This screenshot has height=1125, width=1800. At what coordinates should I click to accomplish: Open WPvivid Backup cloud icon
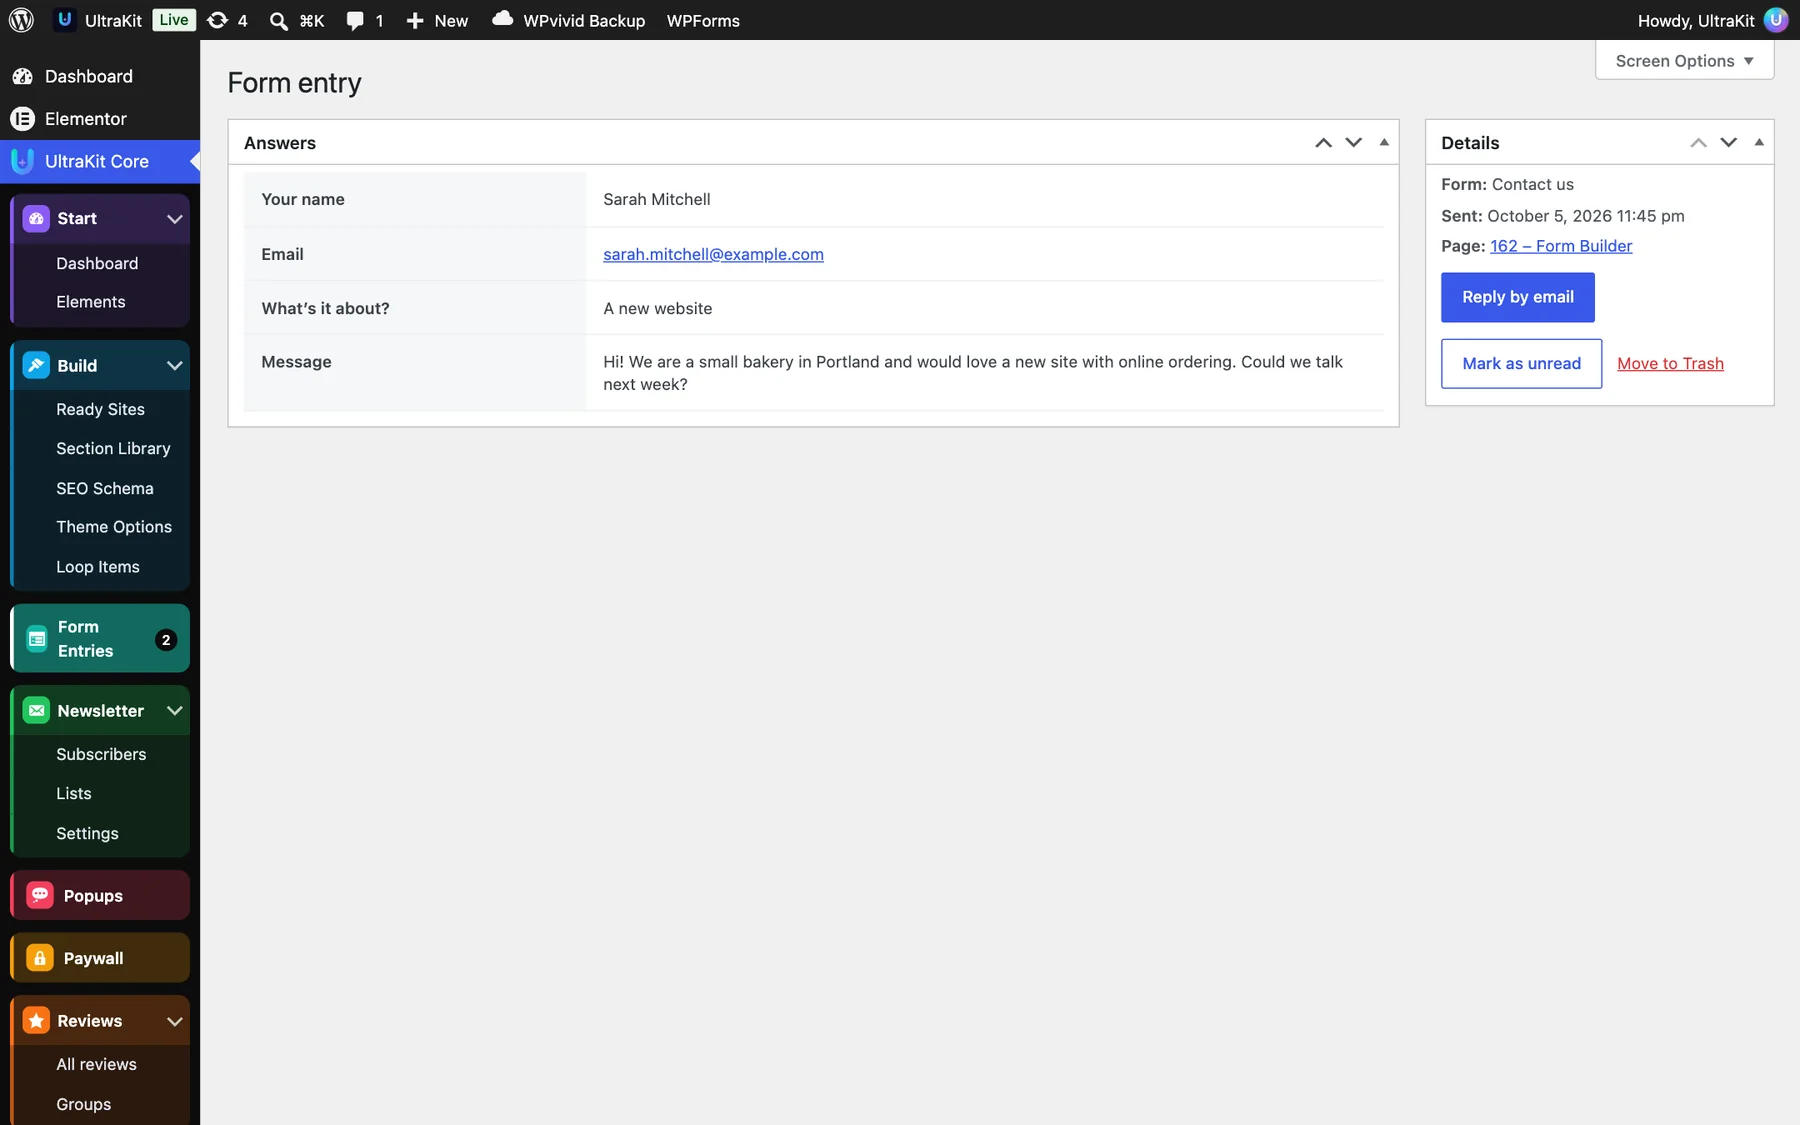pyautogui.click(x=503, y=19)
